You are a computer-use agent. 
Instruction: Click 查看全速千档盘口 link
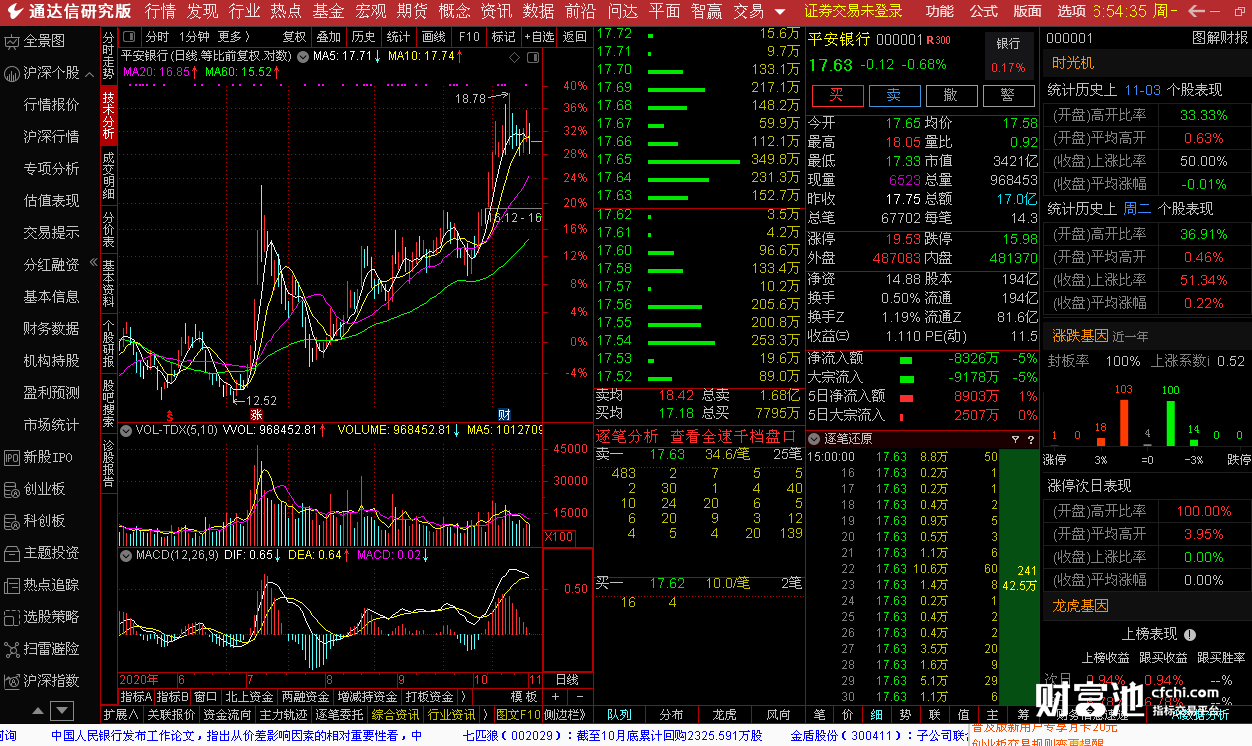[x=733, y=437]
